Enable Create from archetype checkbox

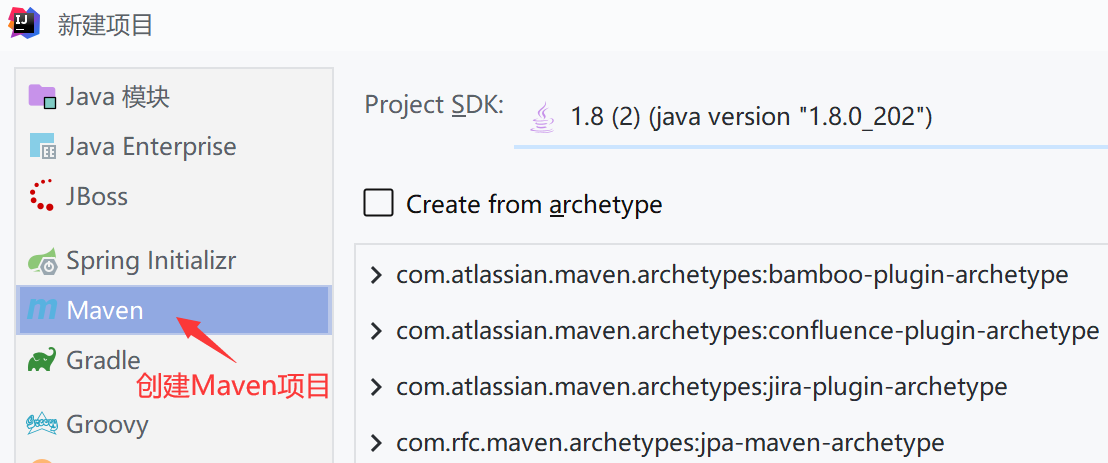(x=378, y=203)
